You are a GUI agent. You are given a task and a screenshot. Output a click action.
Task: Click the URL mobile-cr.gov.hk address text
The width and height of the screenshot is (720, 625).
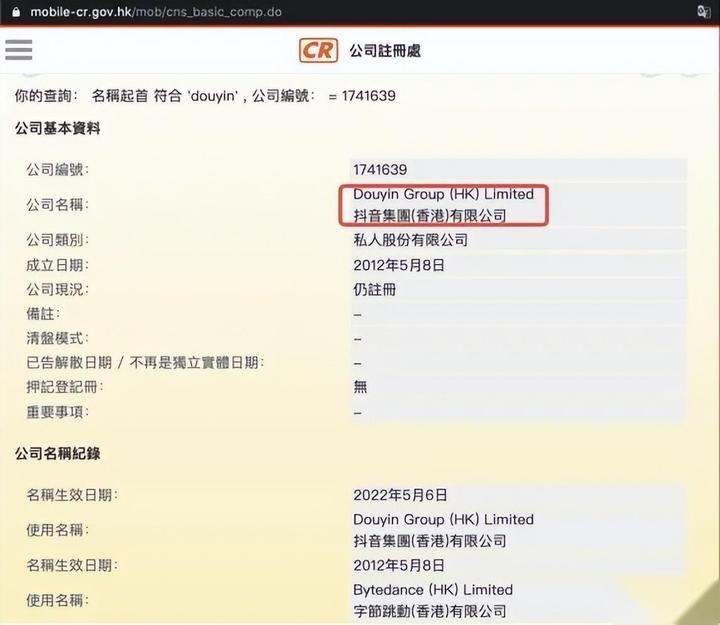[x=156, y=12]
